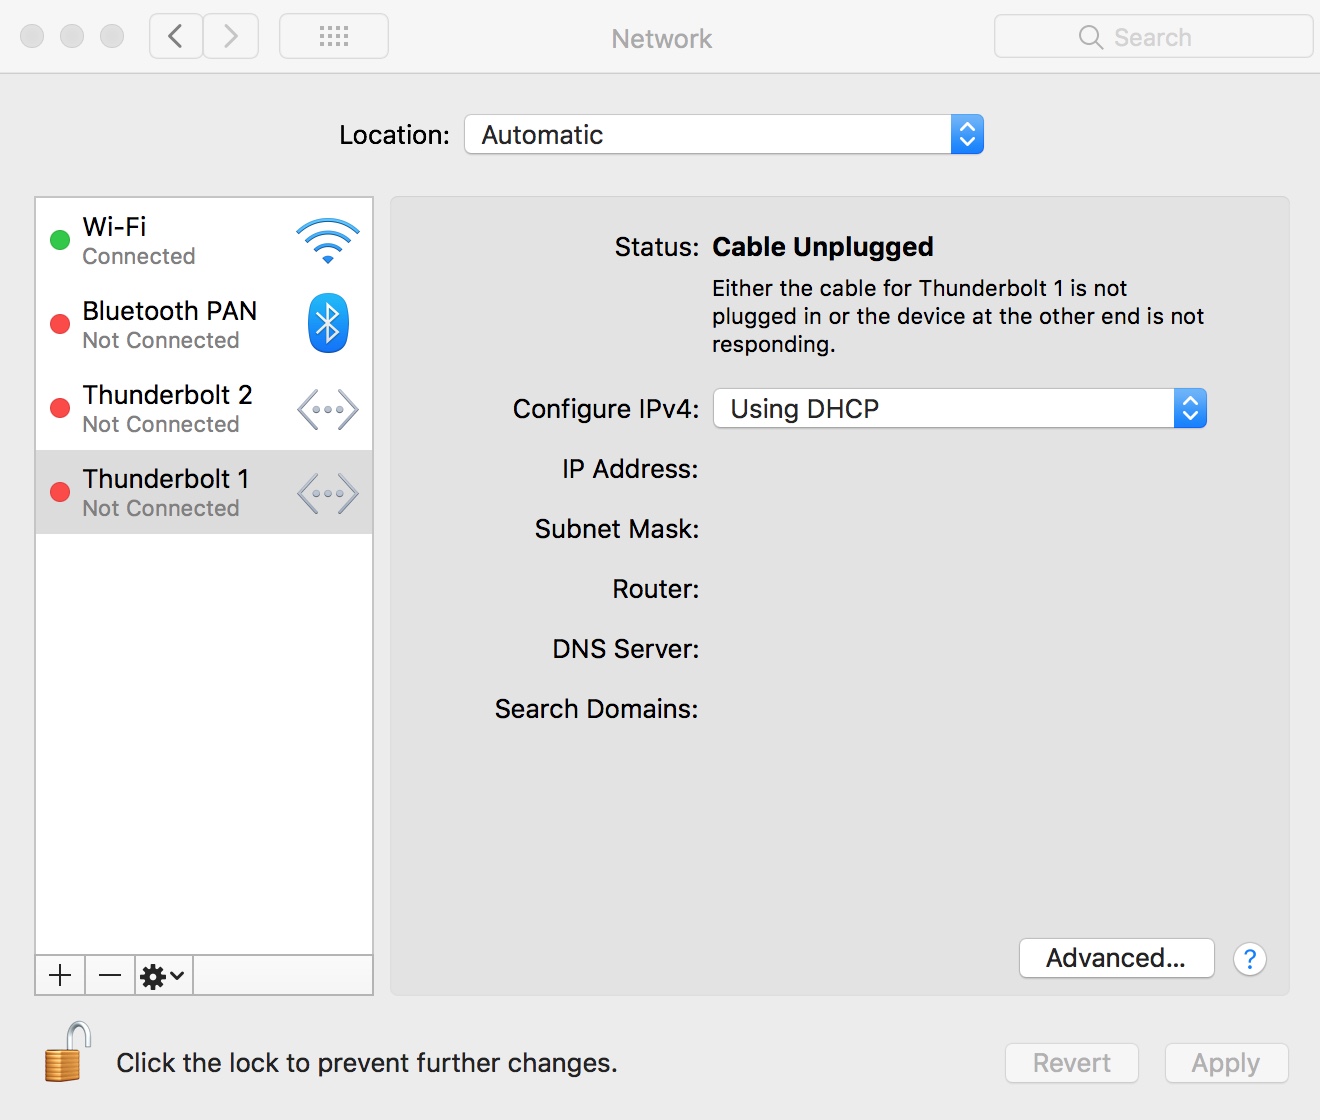Select the Wi-Fi connected status indicator
Image resolution: width=1320 pixels, height=1120 pixels.
58,240
